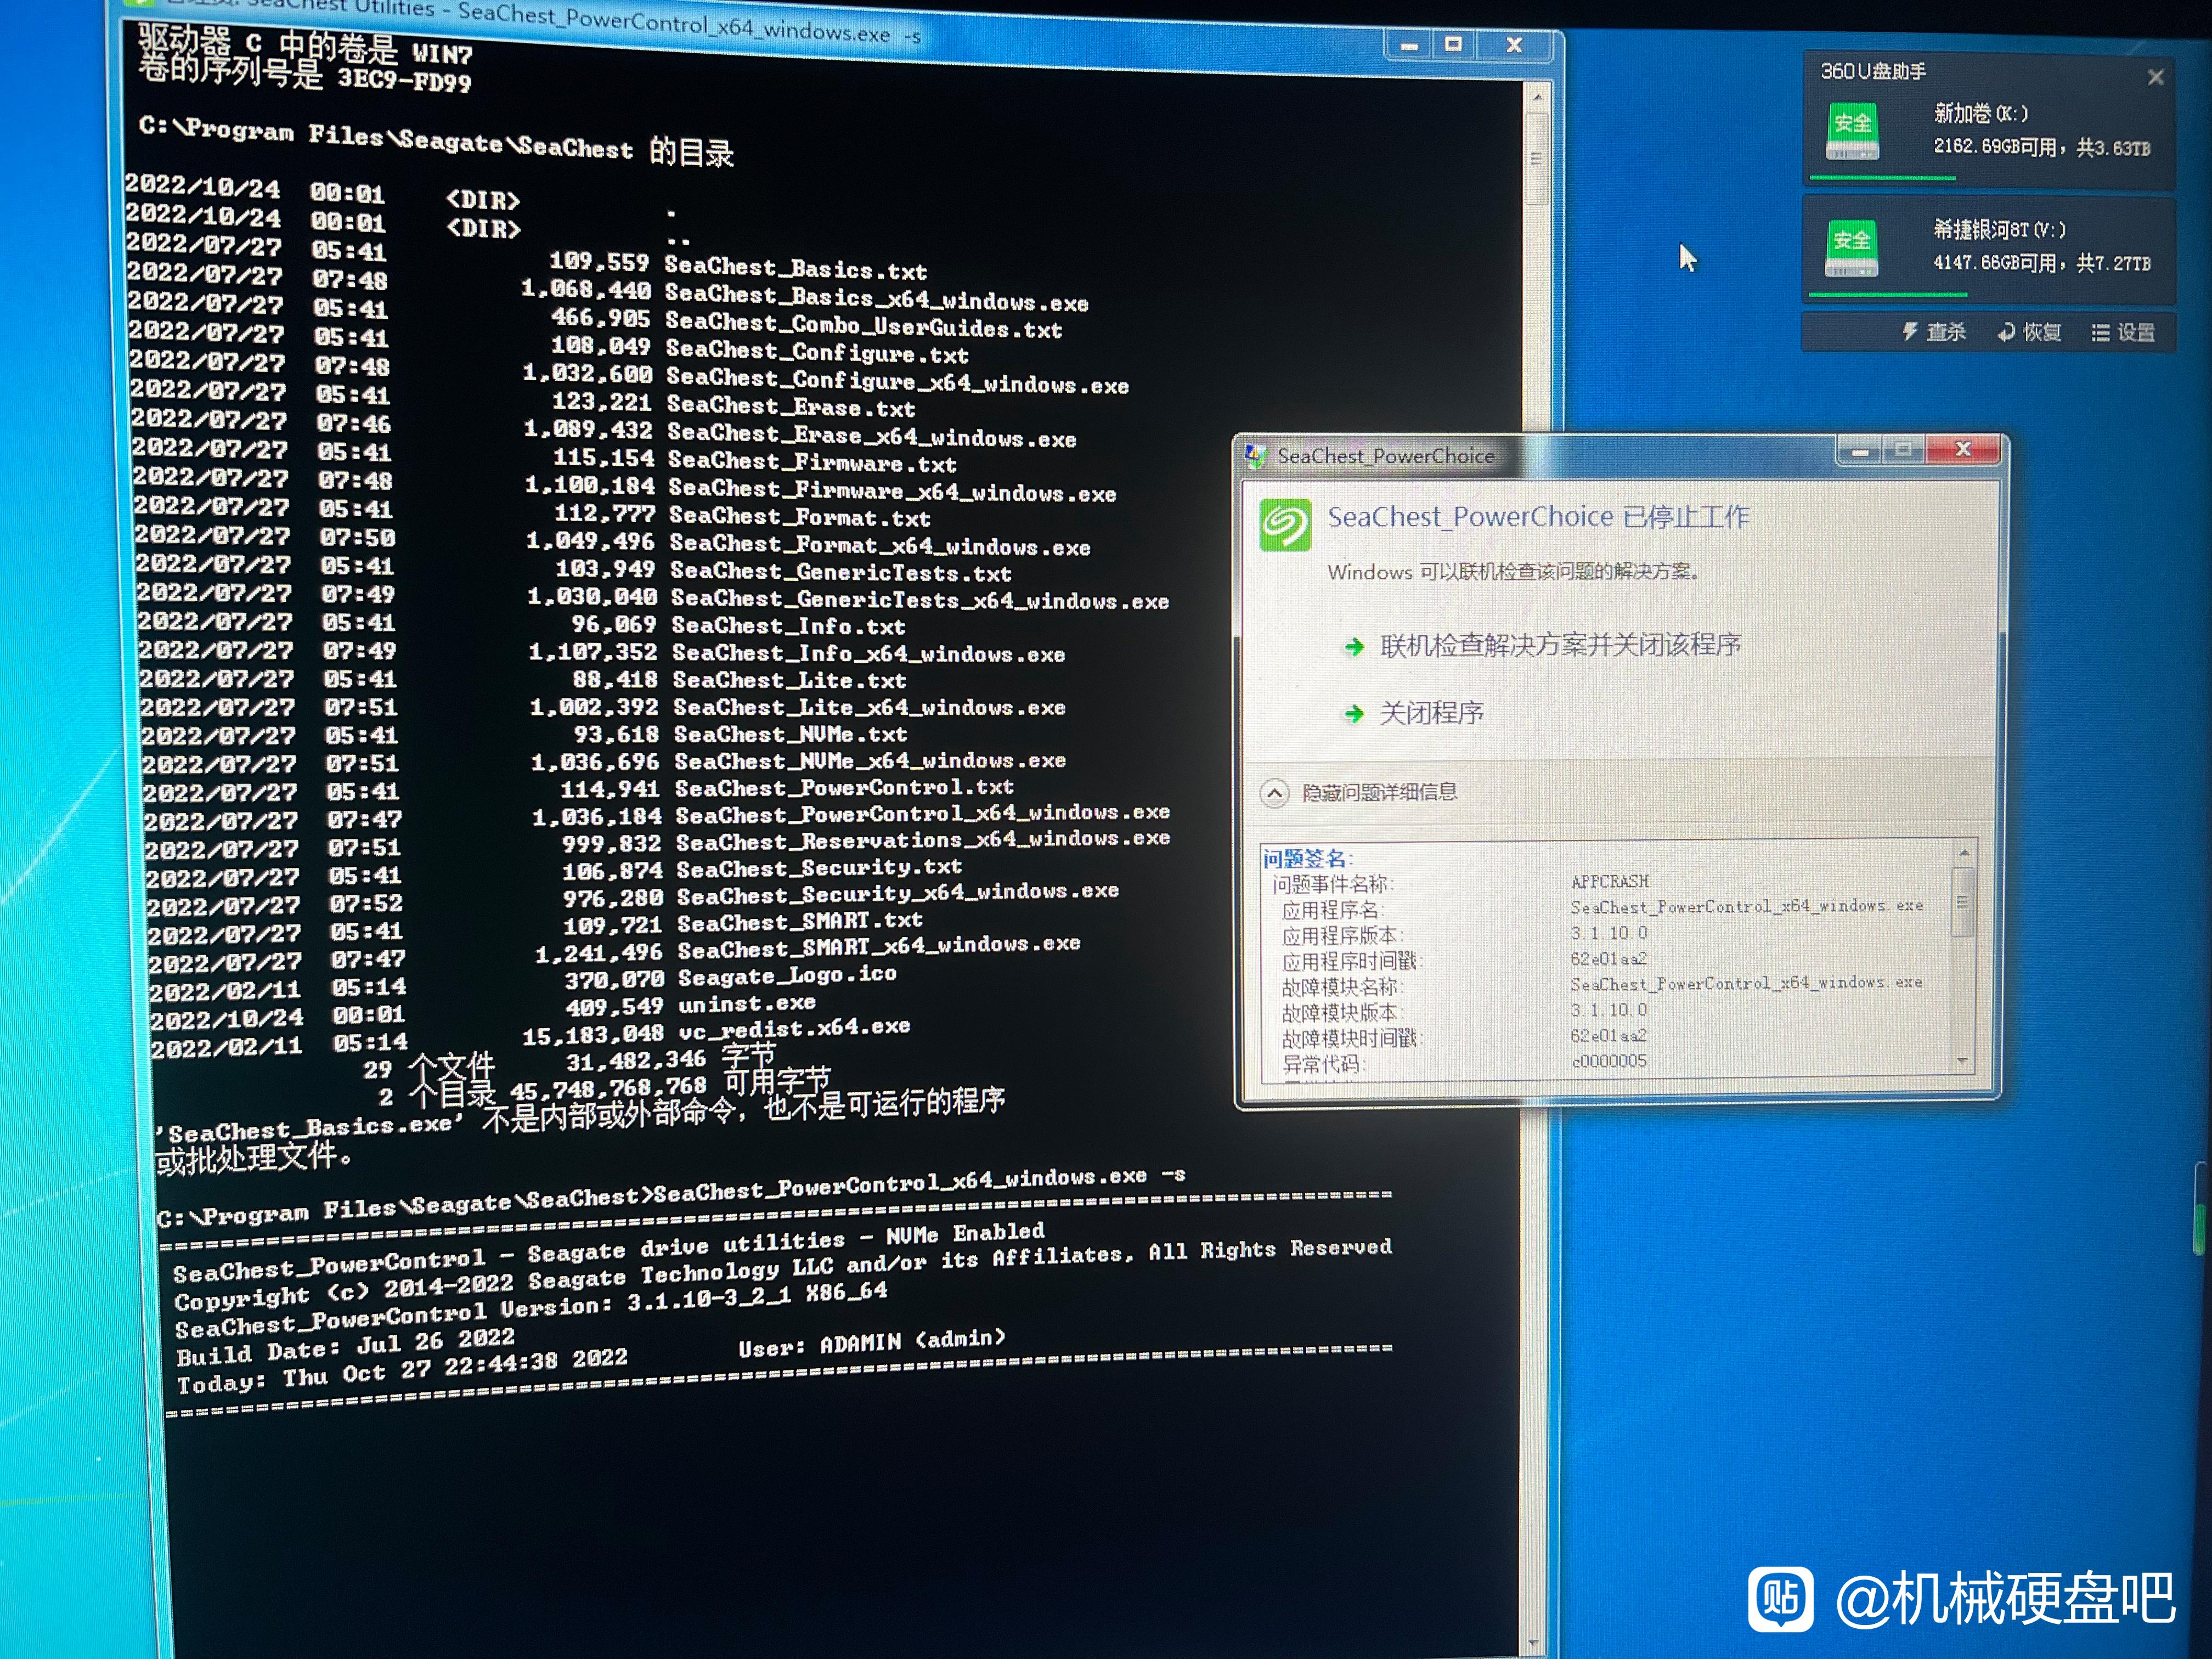Choose 关闭程序 to close the program
This screenshot has width=2212, height=1659.
pos(1431,713)
